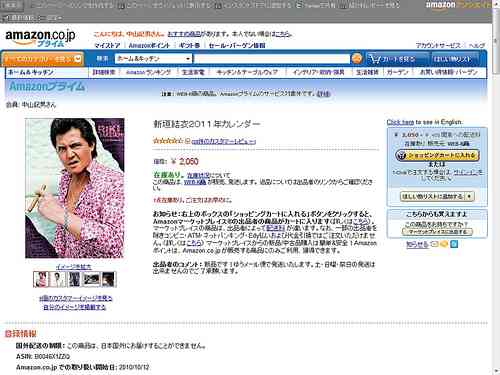
Task: Click the marketplace sell button
Action: (x=437, y=232)
